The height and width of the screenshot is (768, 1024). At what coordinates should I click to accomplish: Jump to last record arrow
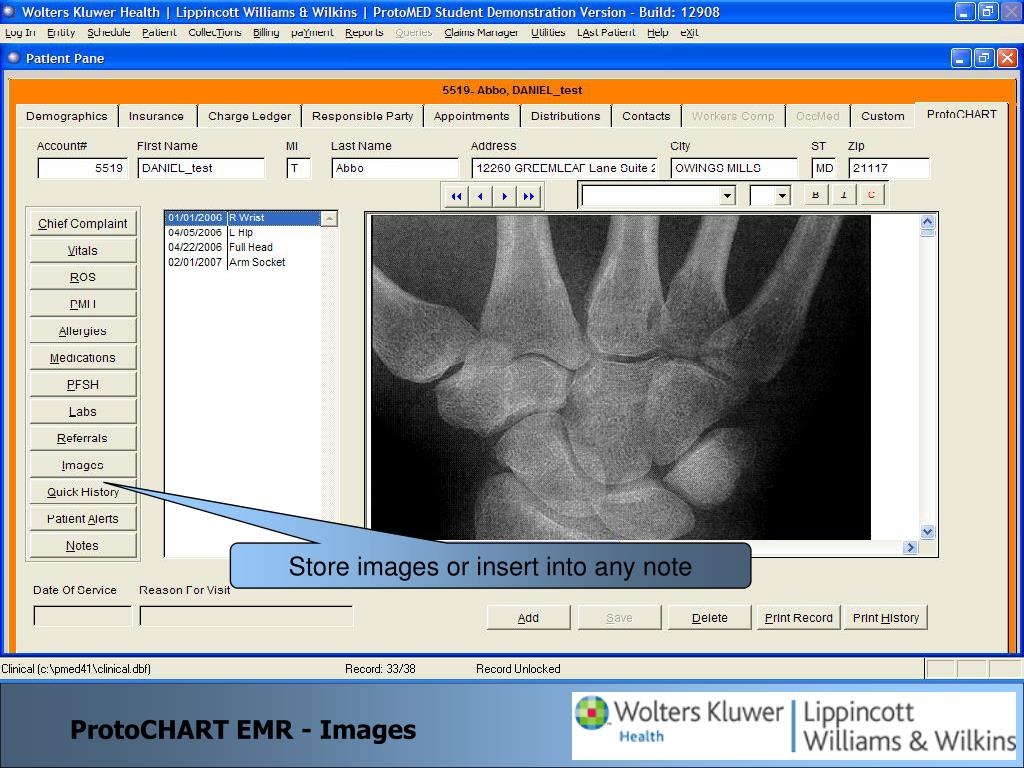528,196
